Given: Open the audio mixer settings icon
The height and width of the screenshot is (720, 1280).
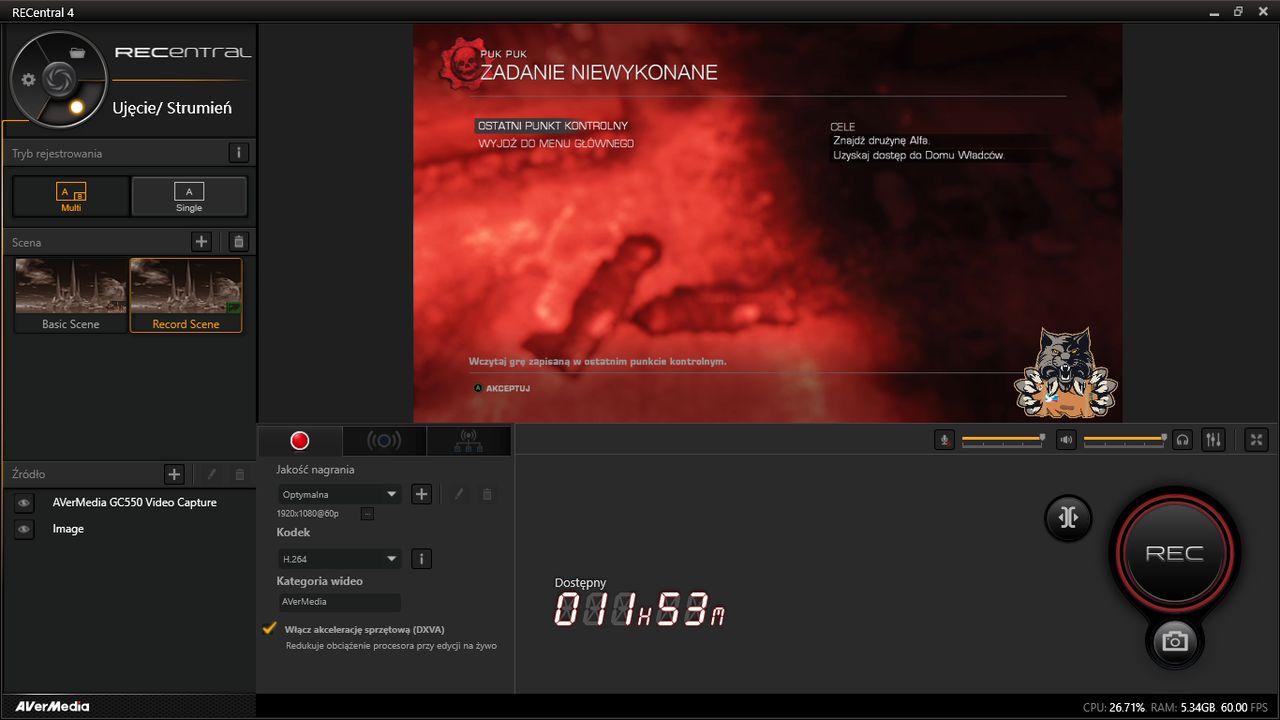Looking at the screenshot, I should pos(1213,439).
